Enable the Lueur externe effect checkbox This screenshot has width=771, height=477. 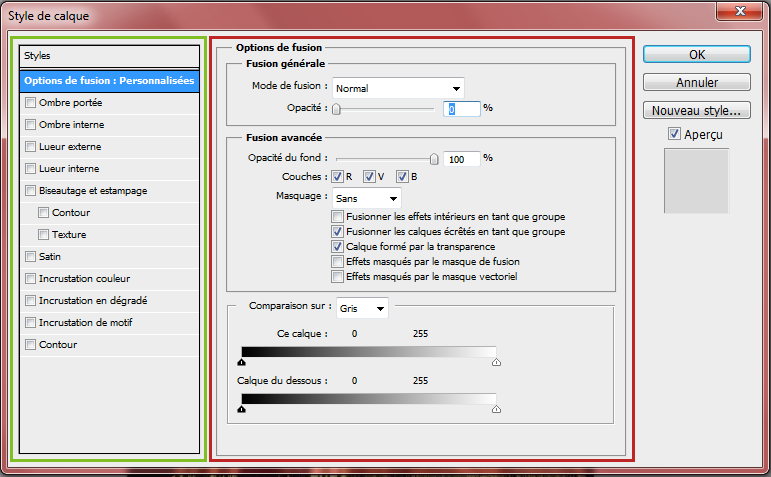[31, 147]
